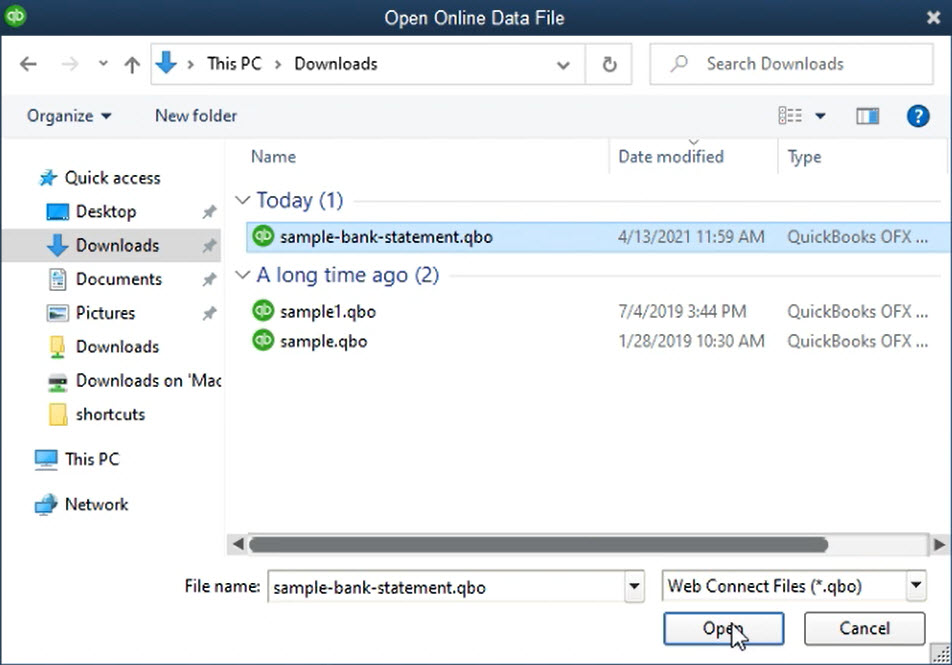Select Quick access in the sidebar
Viewport: 952px width, 665px height.
[x=112, y=178]
